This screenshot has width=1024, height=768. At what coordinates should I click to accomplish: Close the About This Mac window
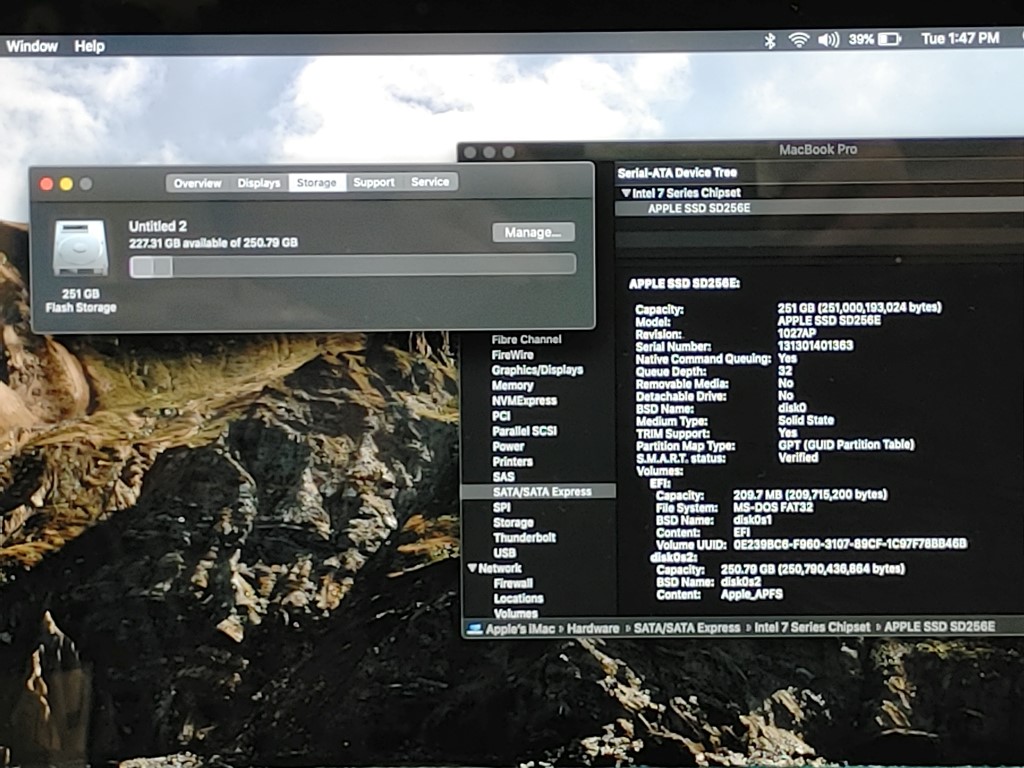pyautogui.click(x=46, y=184)
